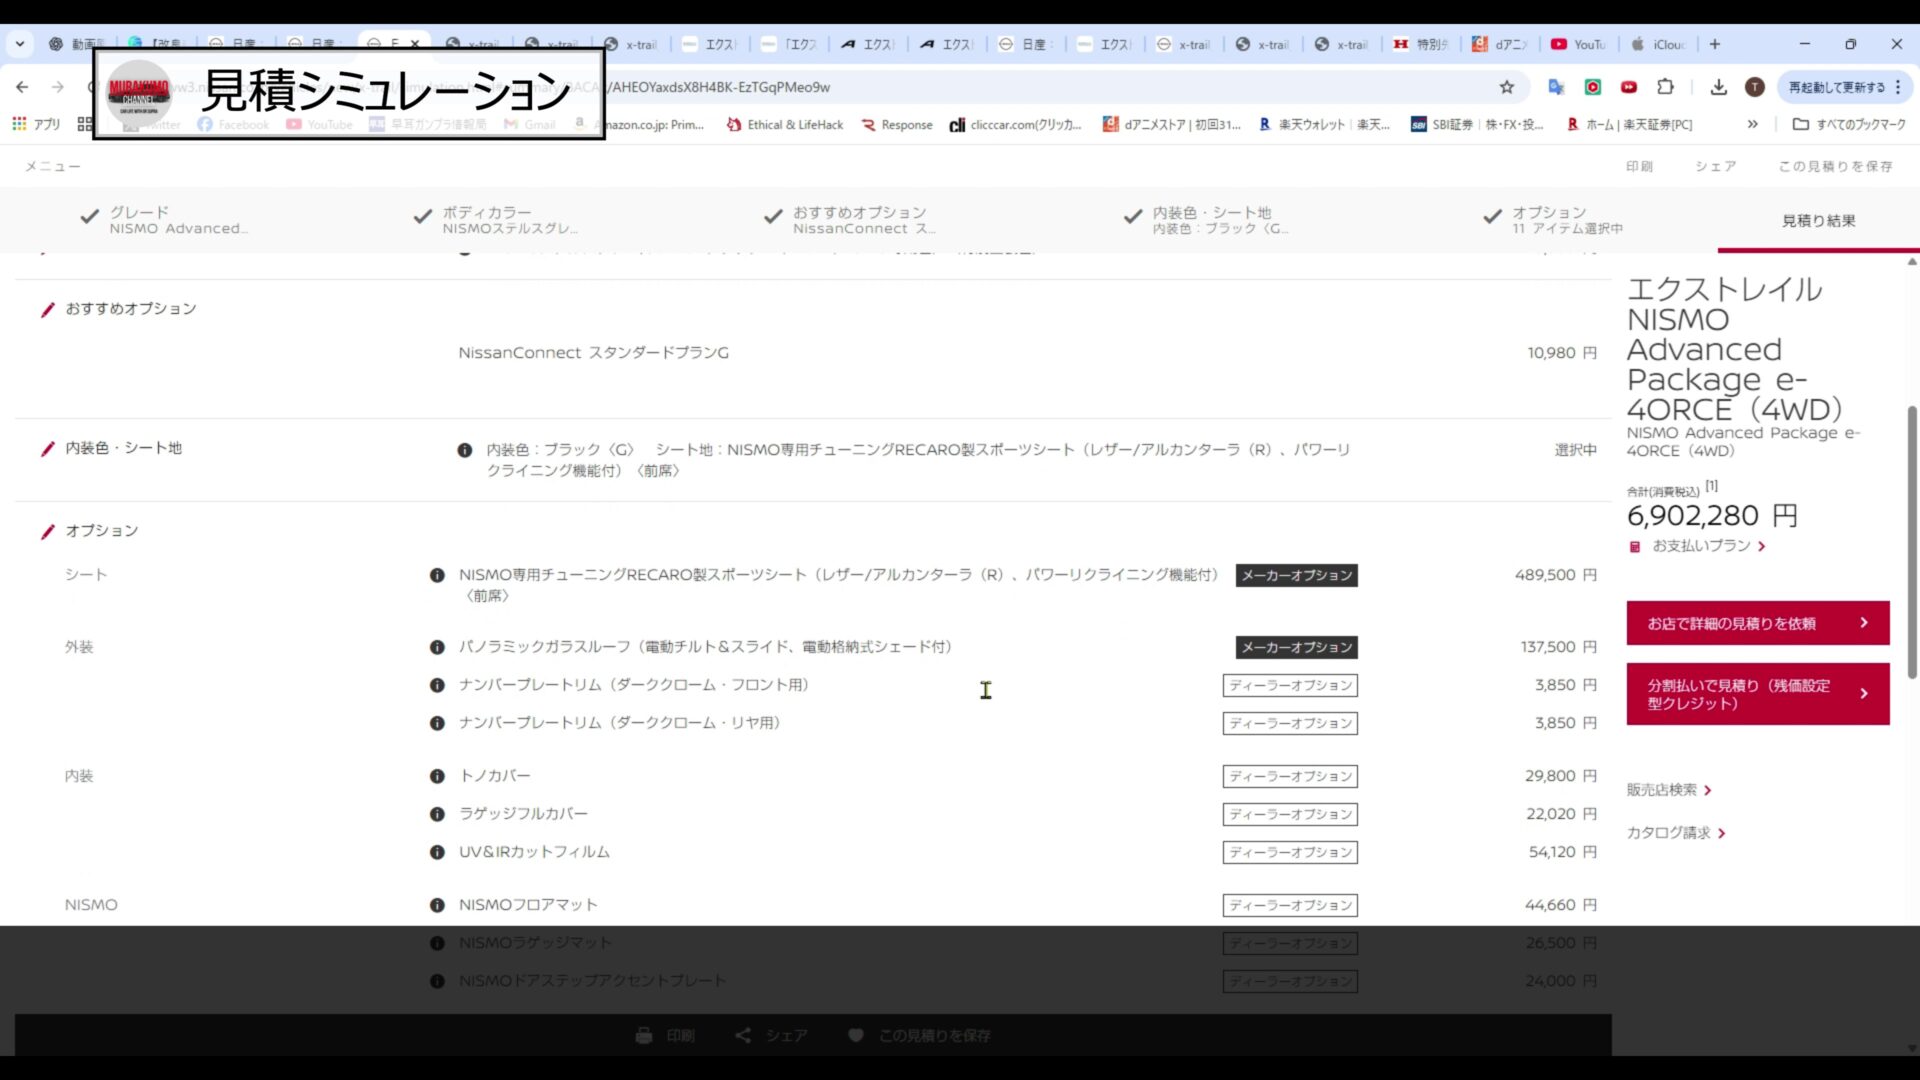Image resolution: width=1920 pixels, height=1080 pixels.
Task: Bookmark this page with the star icon
Action: point(1507,87)
